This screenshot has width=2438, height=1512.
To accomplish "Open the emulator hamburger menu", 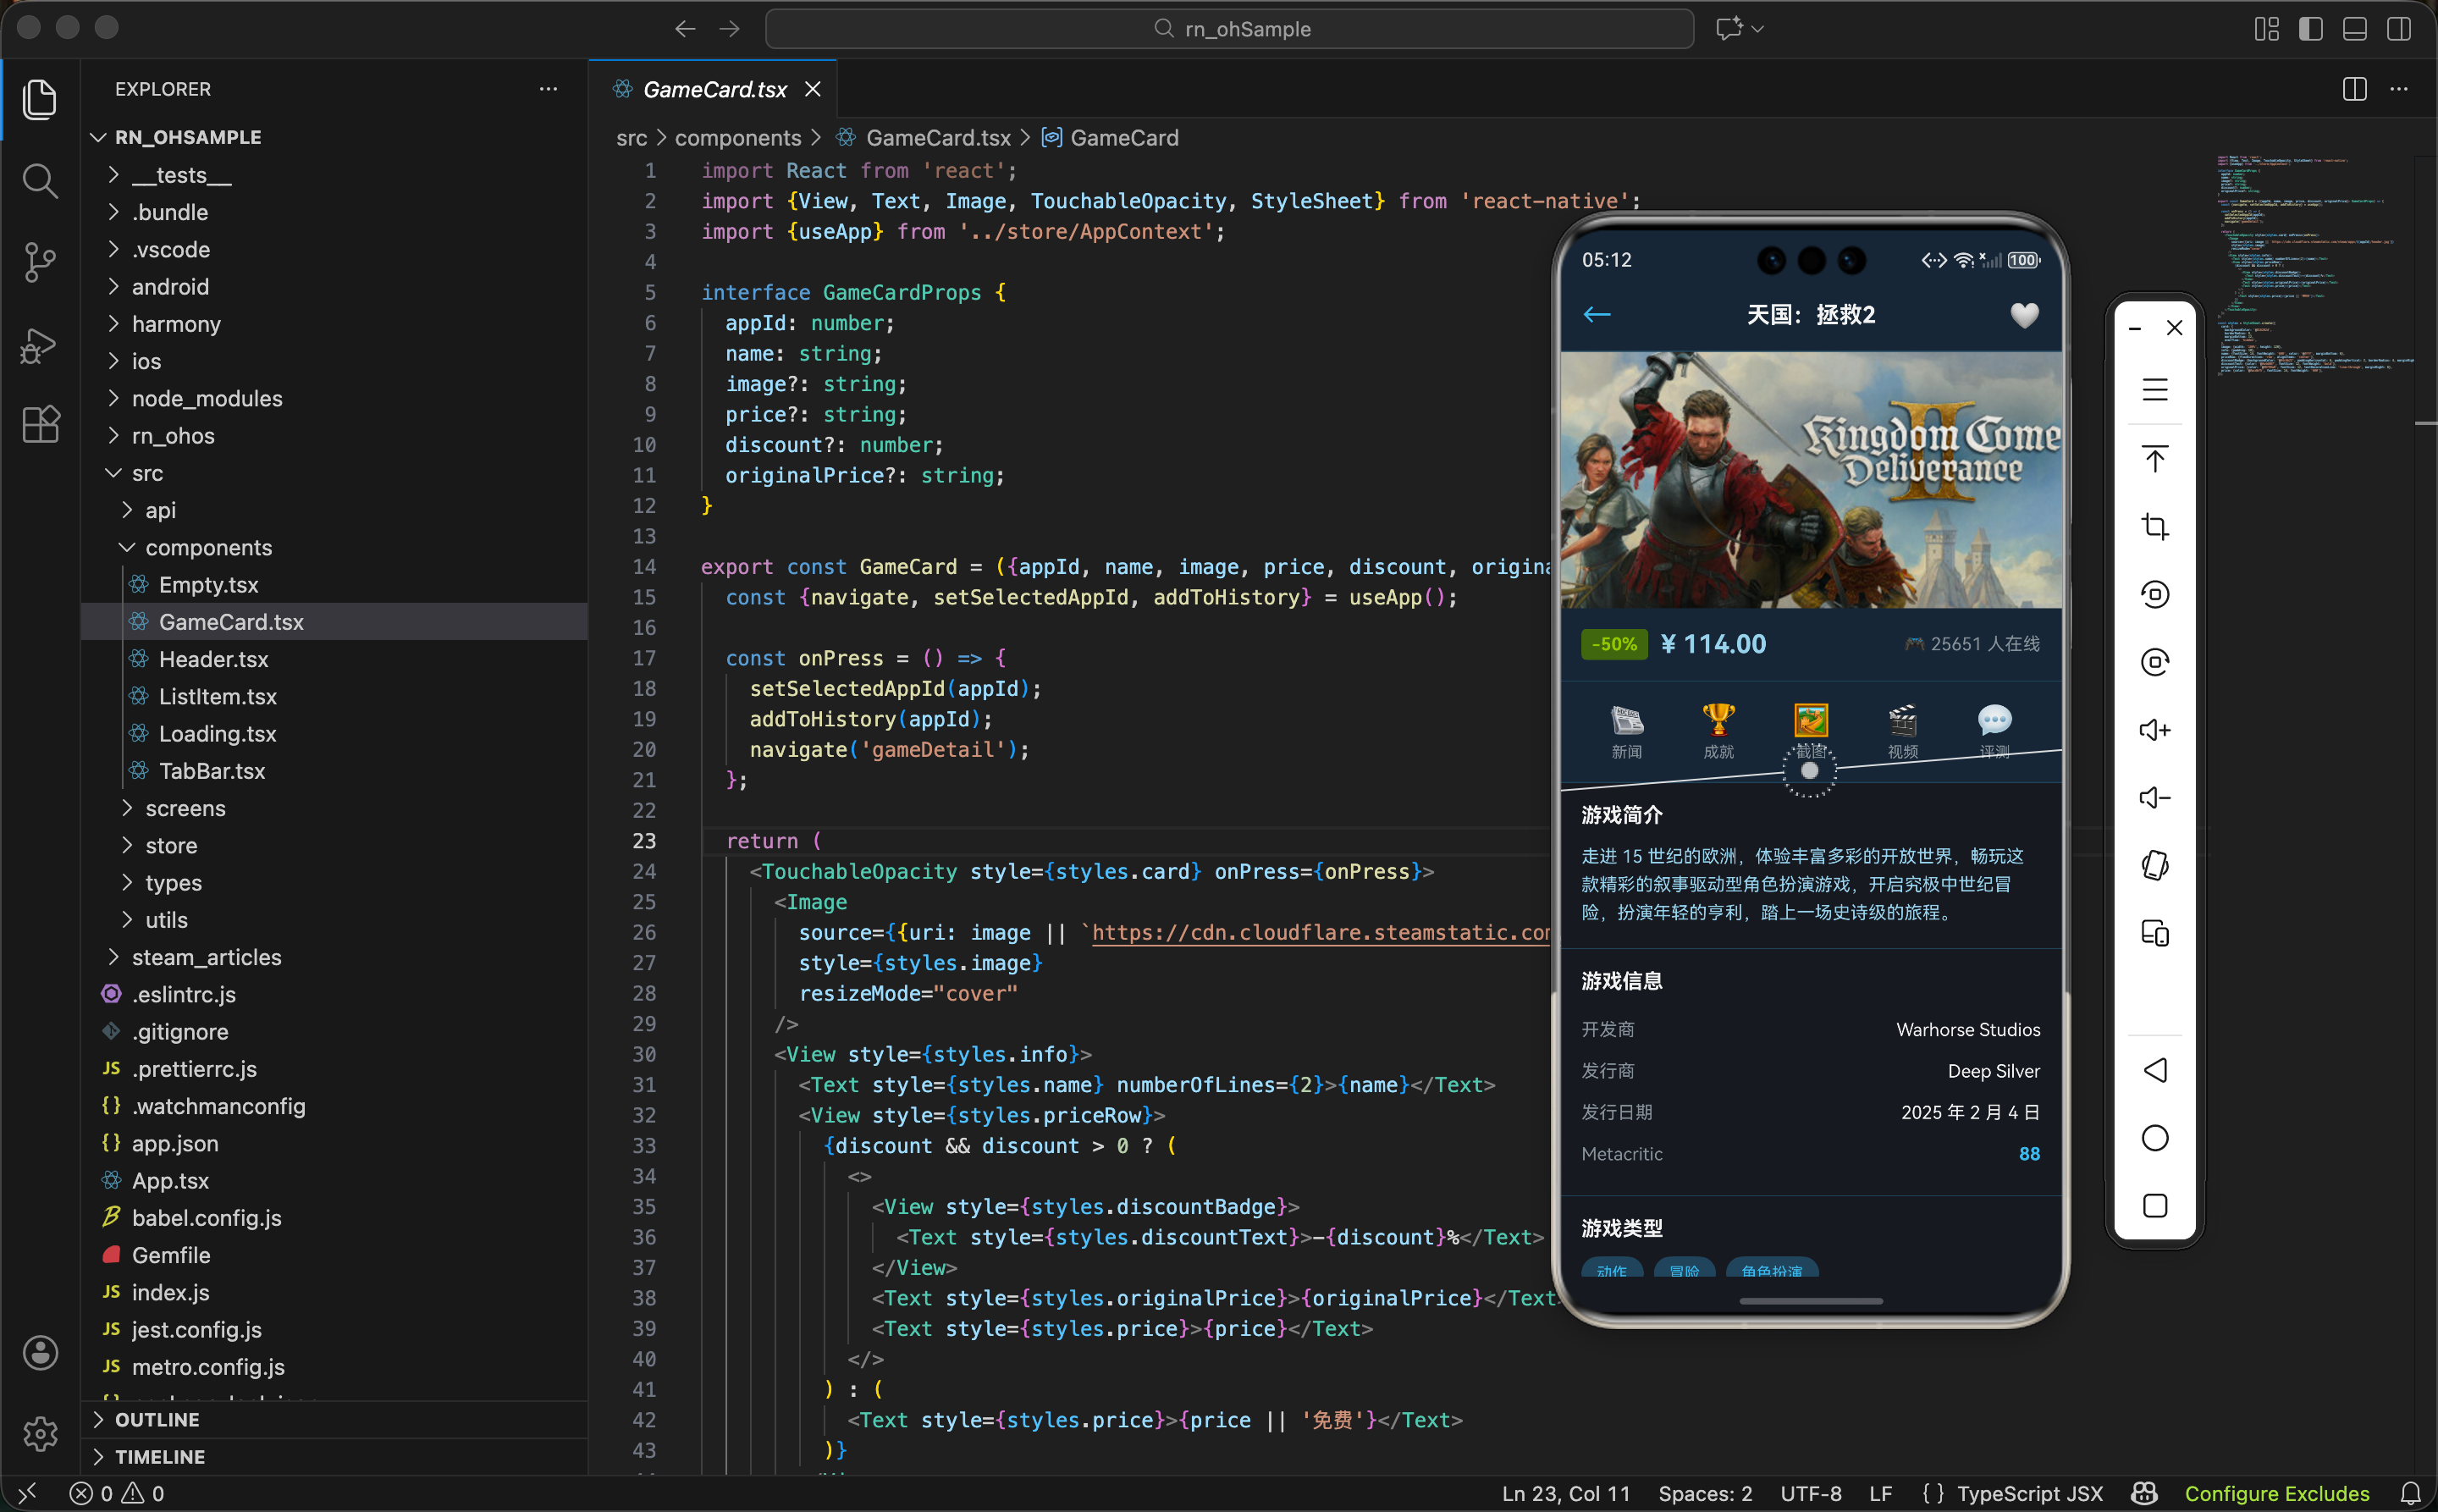I will [2155, 390].
